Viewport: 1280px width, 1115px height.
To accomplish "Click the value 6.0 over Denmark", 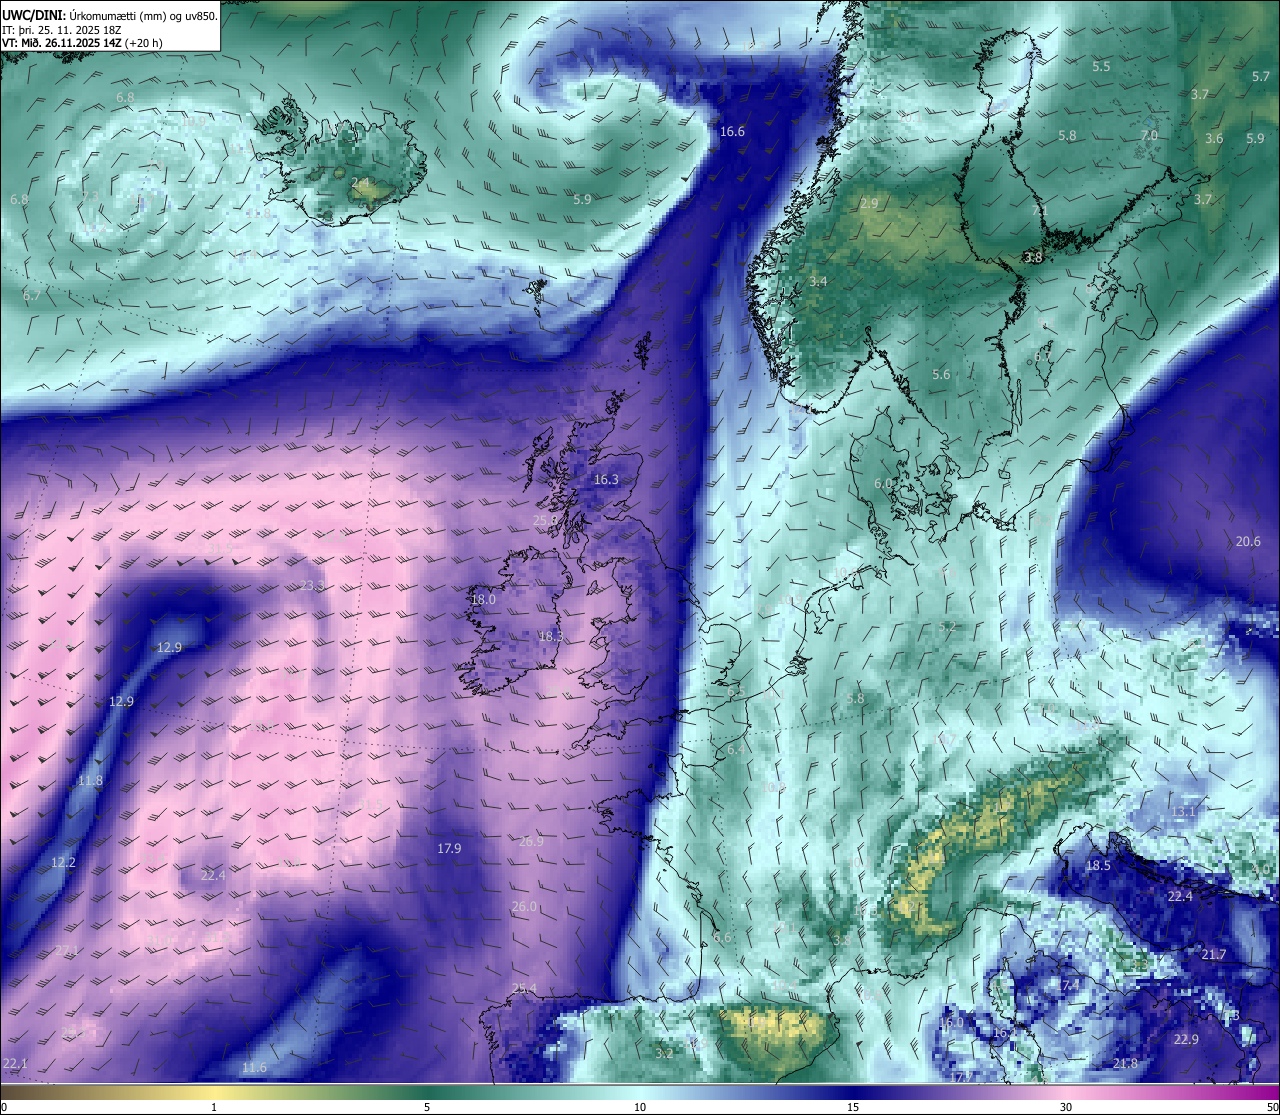I will click(883, 484).
